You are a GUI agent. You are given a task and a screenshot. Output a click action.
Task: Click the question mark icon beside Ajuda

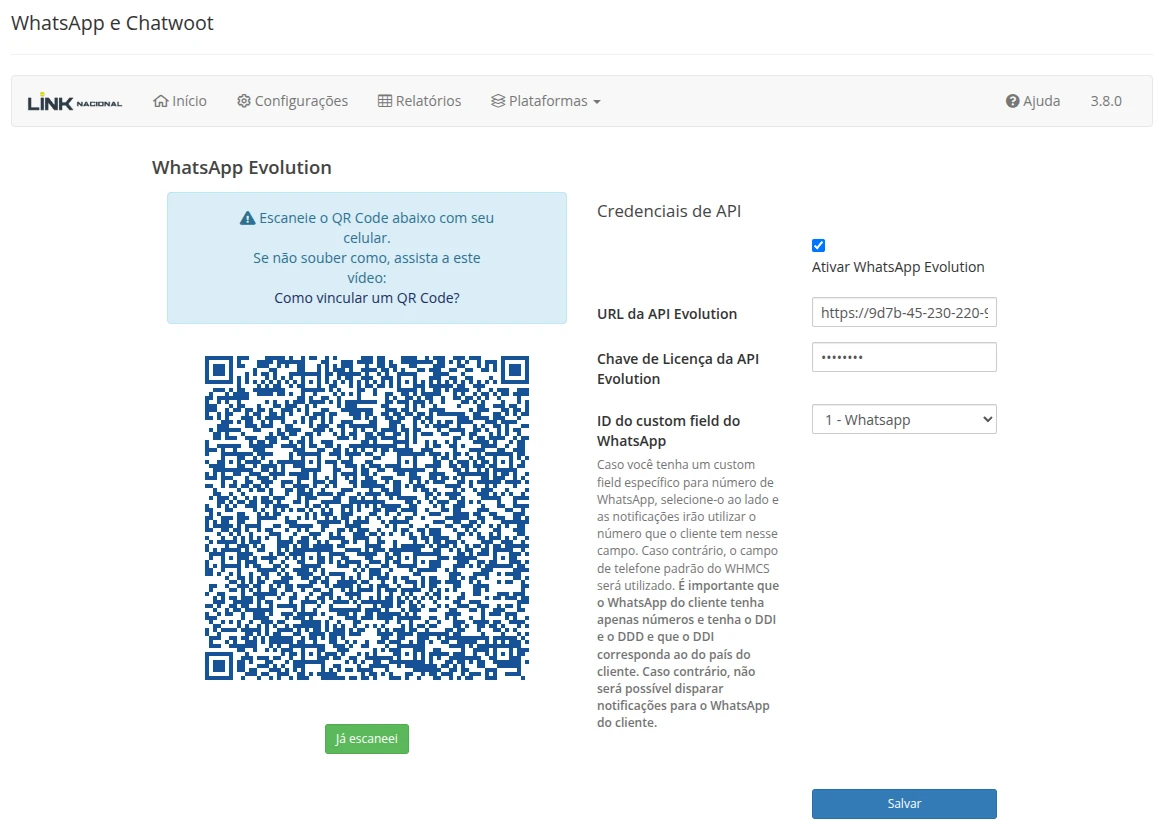[1012, 101]
